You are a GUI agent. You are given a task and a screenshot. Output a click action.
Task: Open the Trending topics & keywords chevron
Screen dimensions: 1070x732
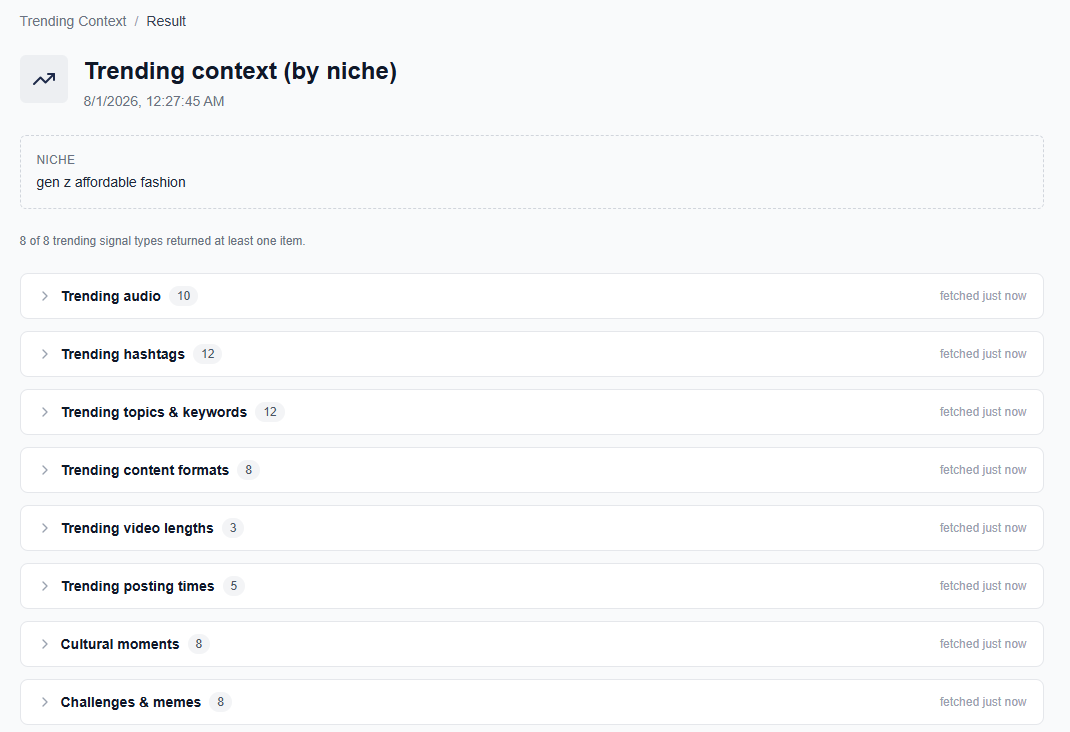pyautogui.click(x=44, y=412)
